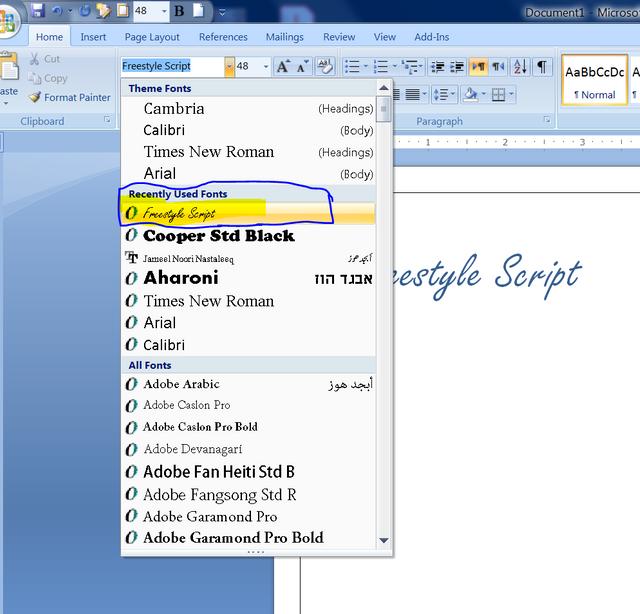Open the Clipboard group dialog launcher
The image size is (640, 614).
(x=107, y=120)
